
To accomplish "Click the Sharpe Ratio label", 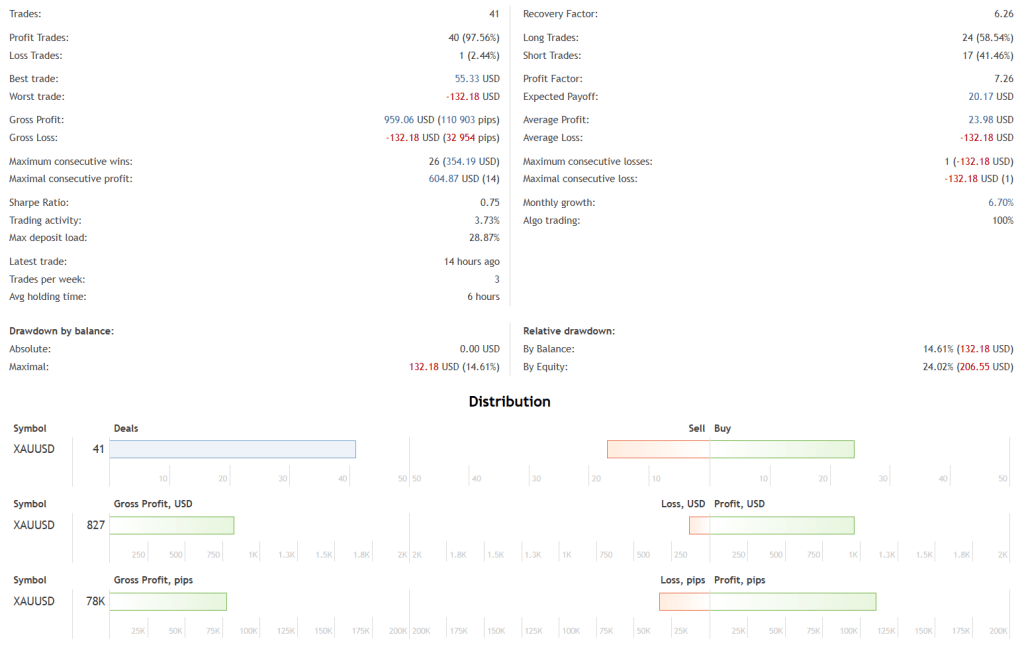I will [x=38, y=202].
